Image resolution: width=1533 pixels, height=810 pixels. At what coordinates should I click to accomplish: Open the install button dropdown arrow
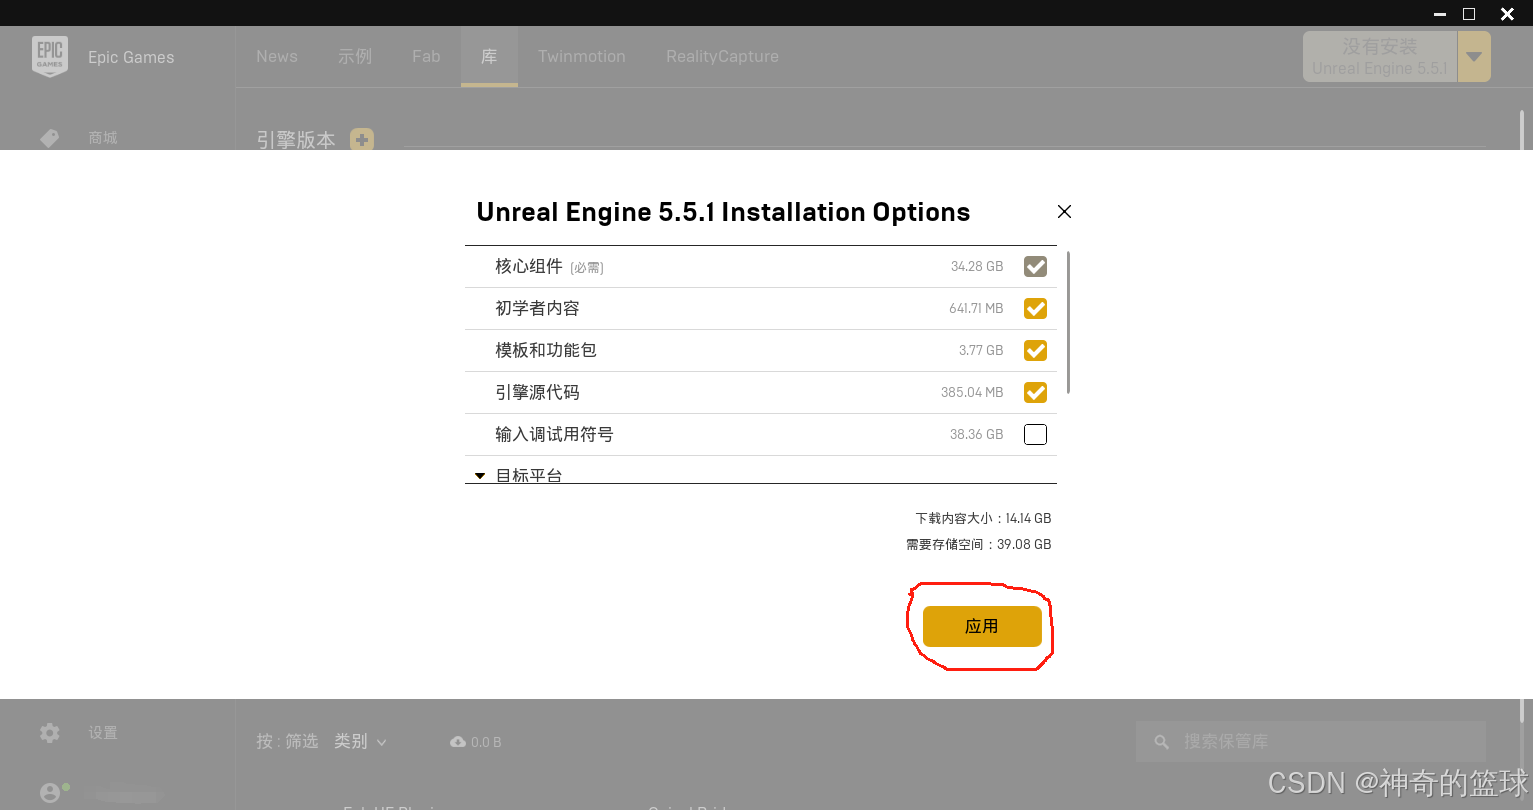(x=1474, y=57)
